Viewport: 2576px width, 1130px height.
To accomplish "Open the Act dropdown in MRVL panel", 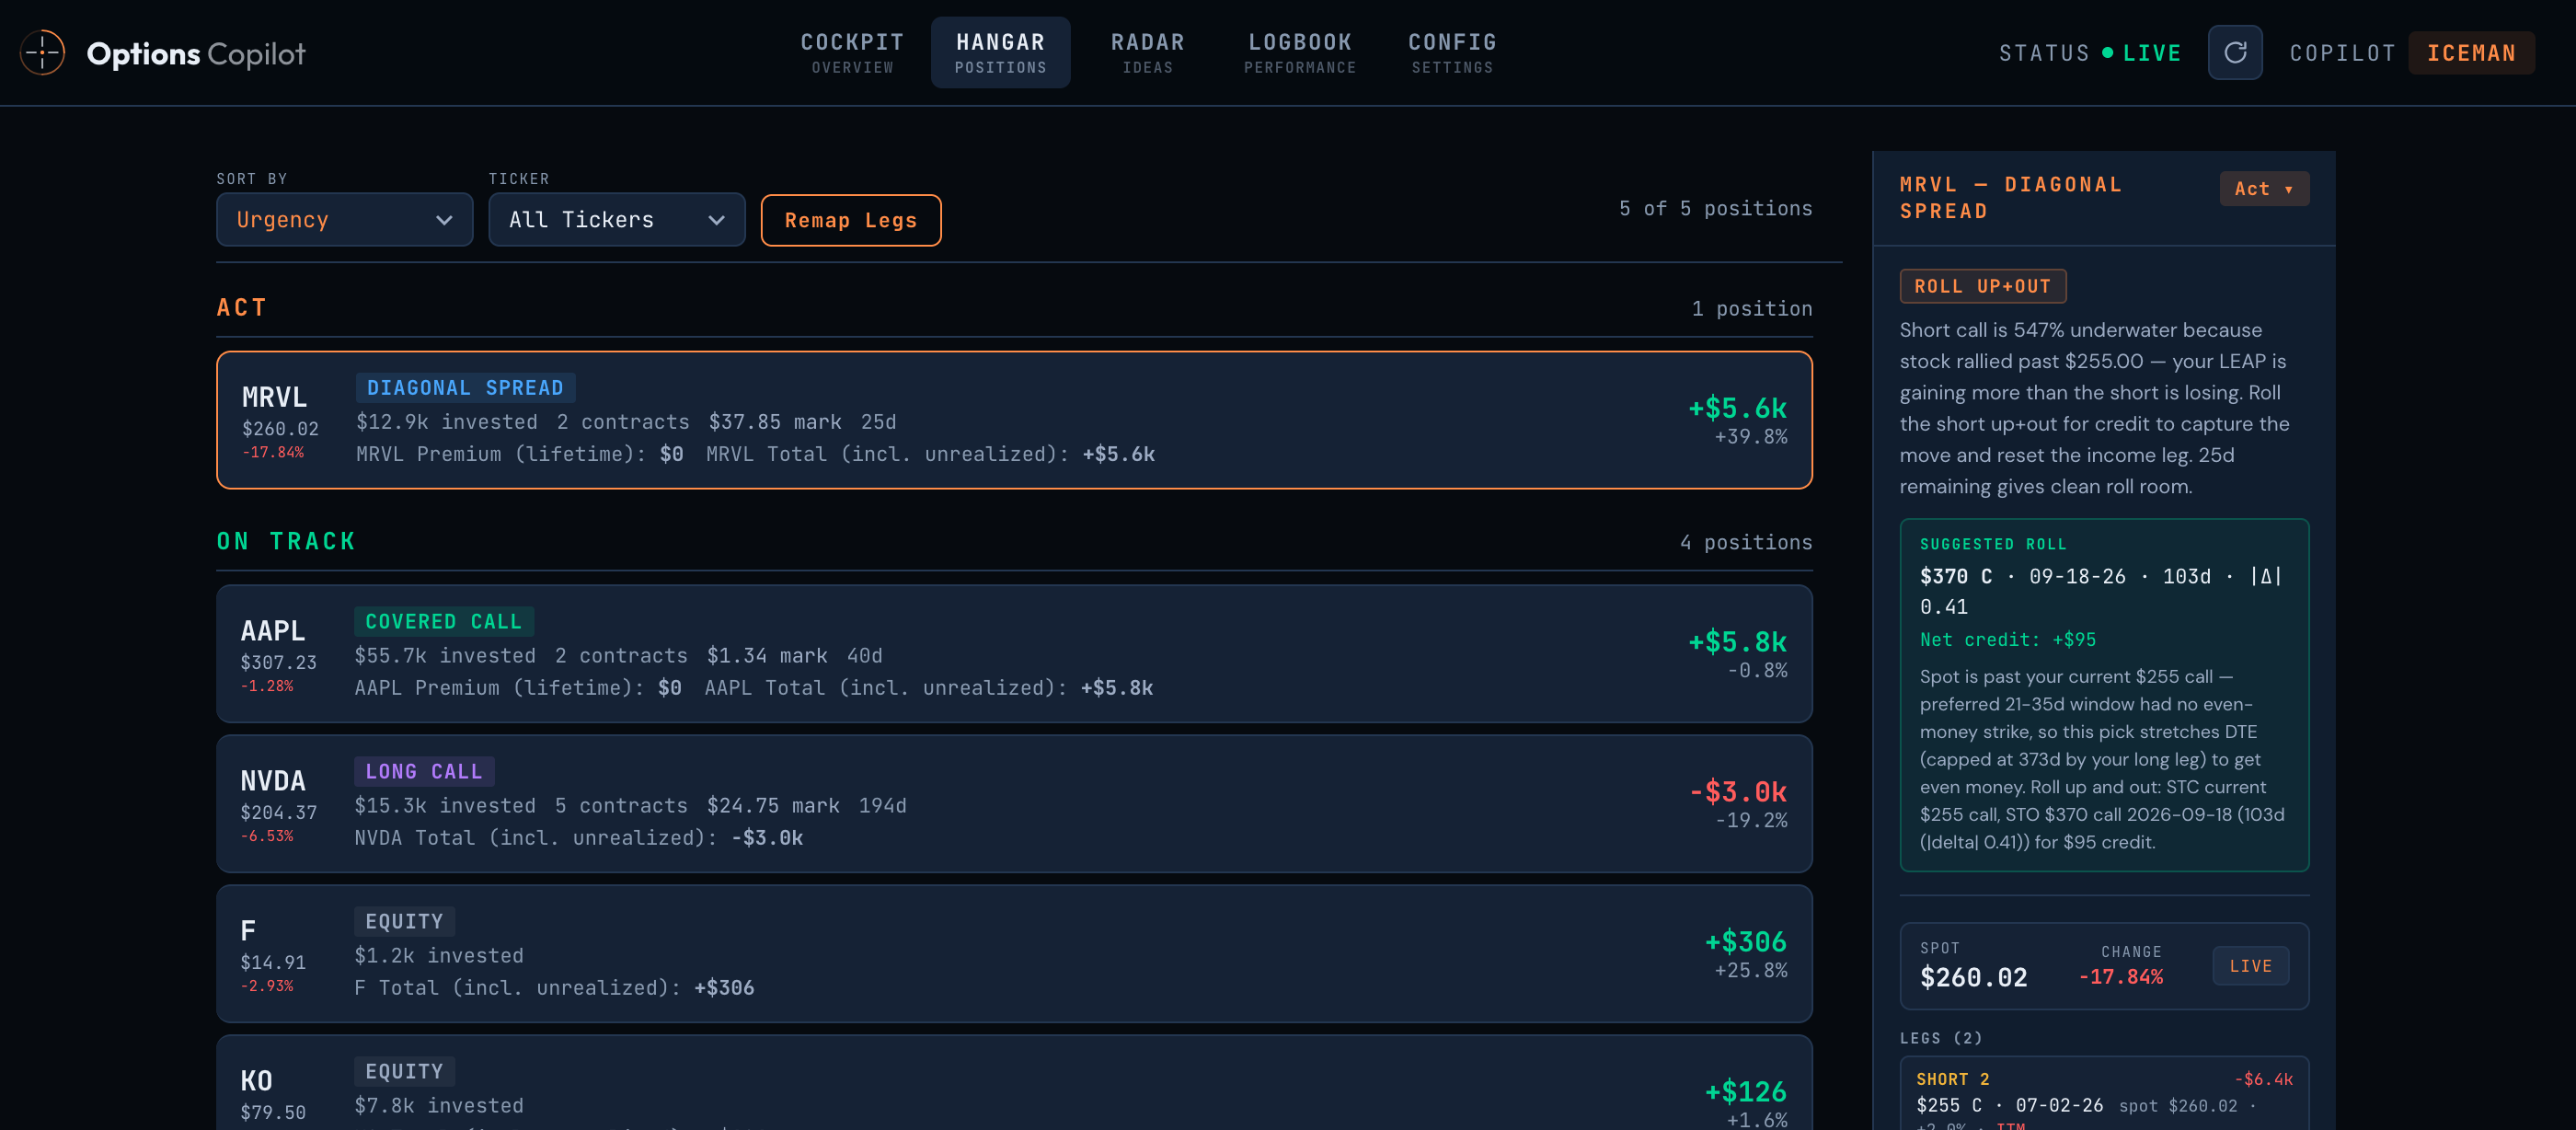I will point(2264,188).
